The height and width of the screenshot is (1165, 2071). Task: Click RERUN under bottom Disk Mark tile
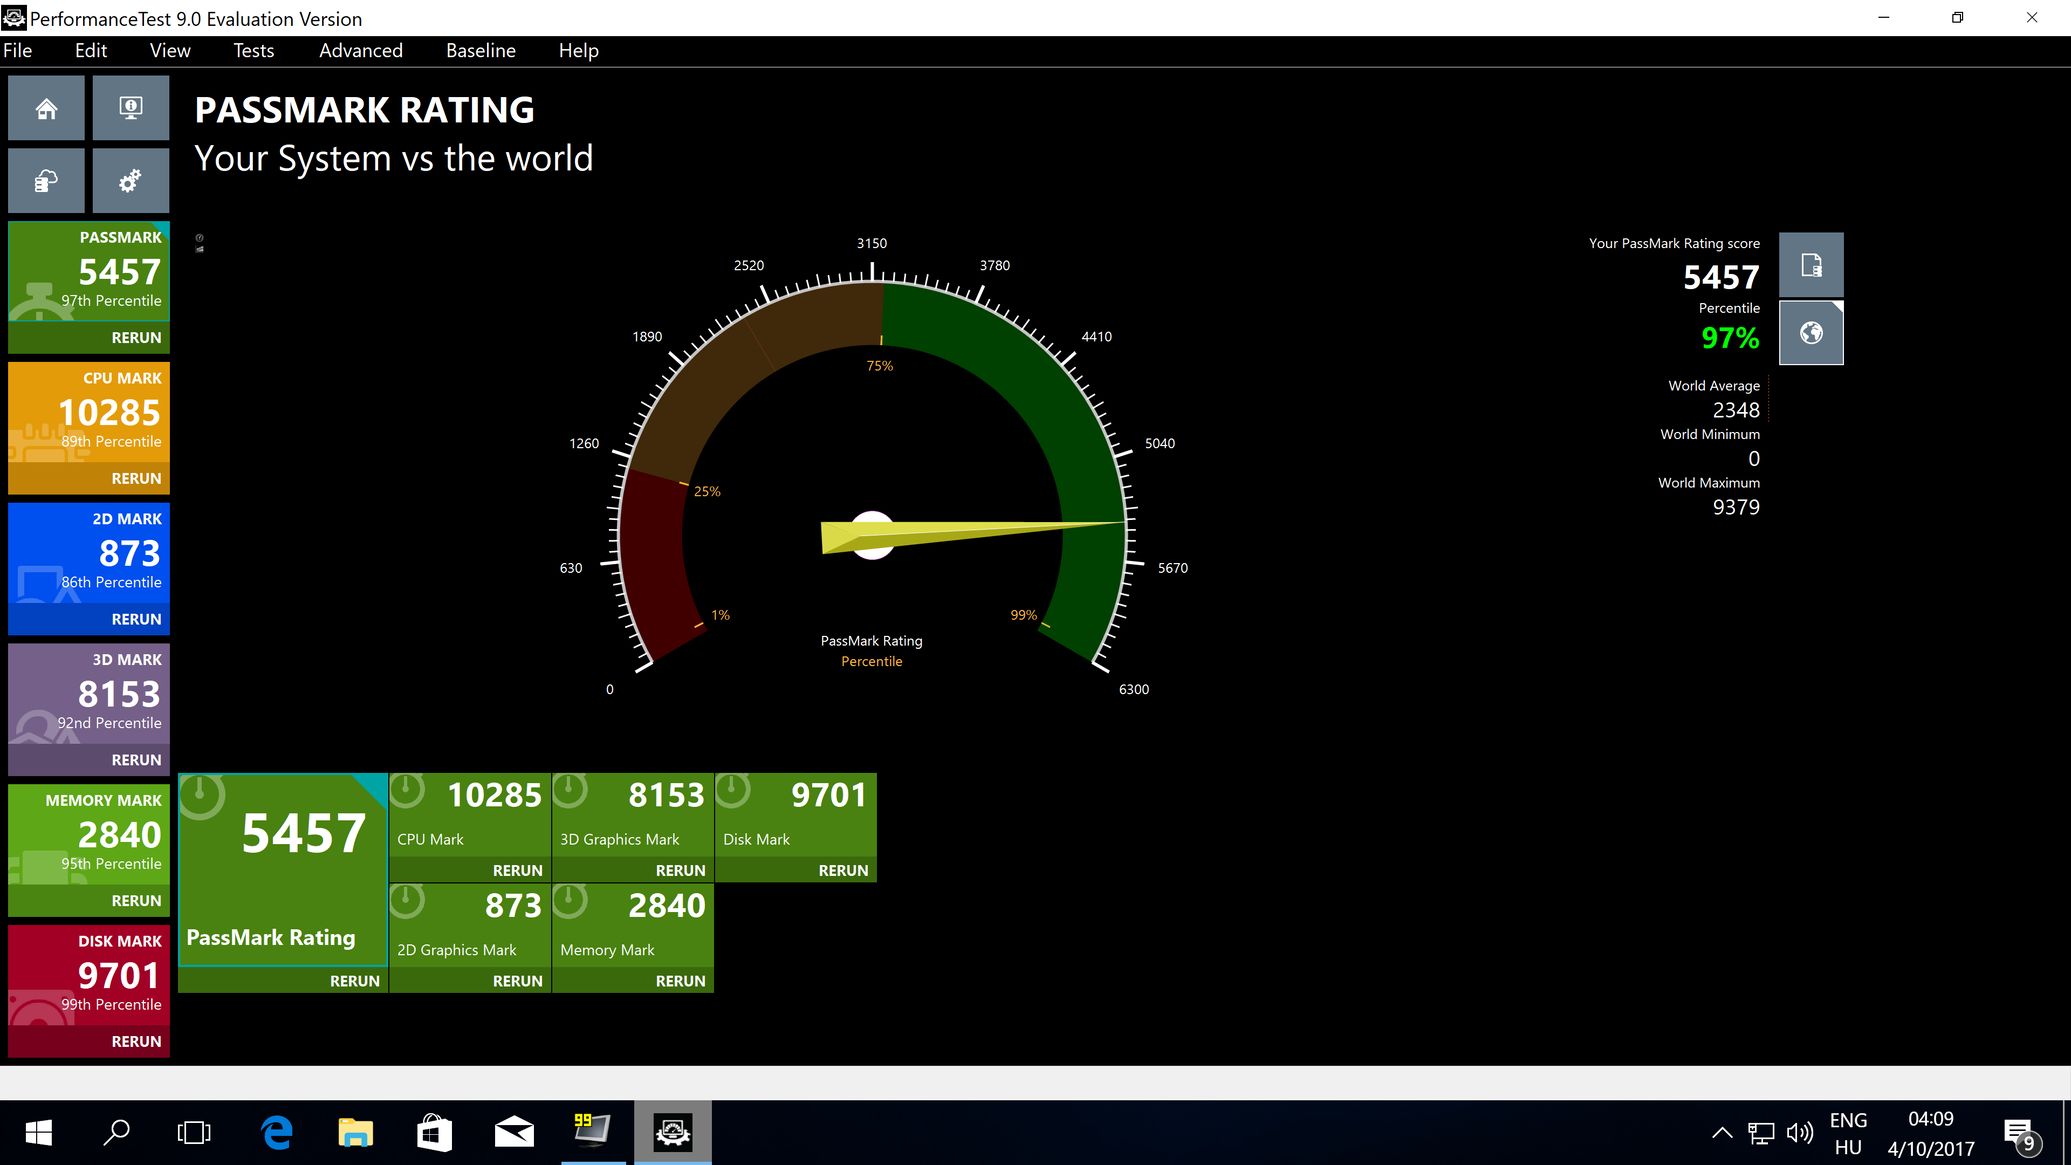tap(844, 871)
